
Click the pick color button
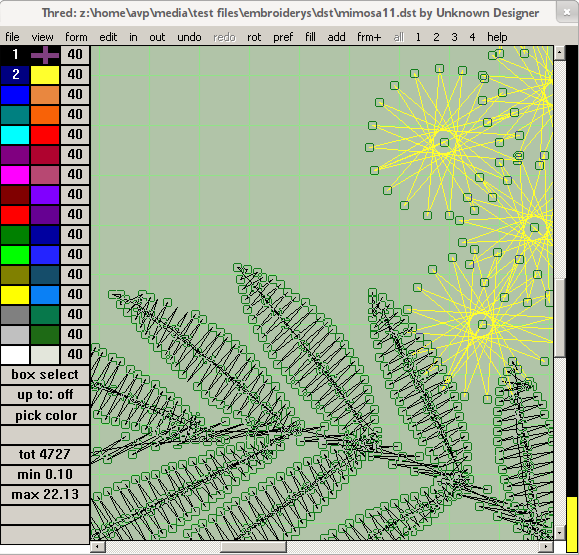(45, 415)
